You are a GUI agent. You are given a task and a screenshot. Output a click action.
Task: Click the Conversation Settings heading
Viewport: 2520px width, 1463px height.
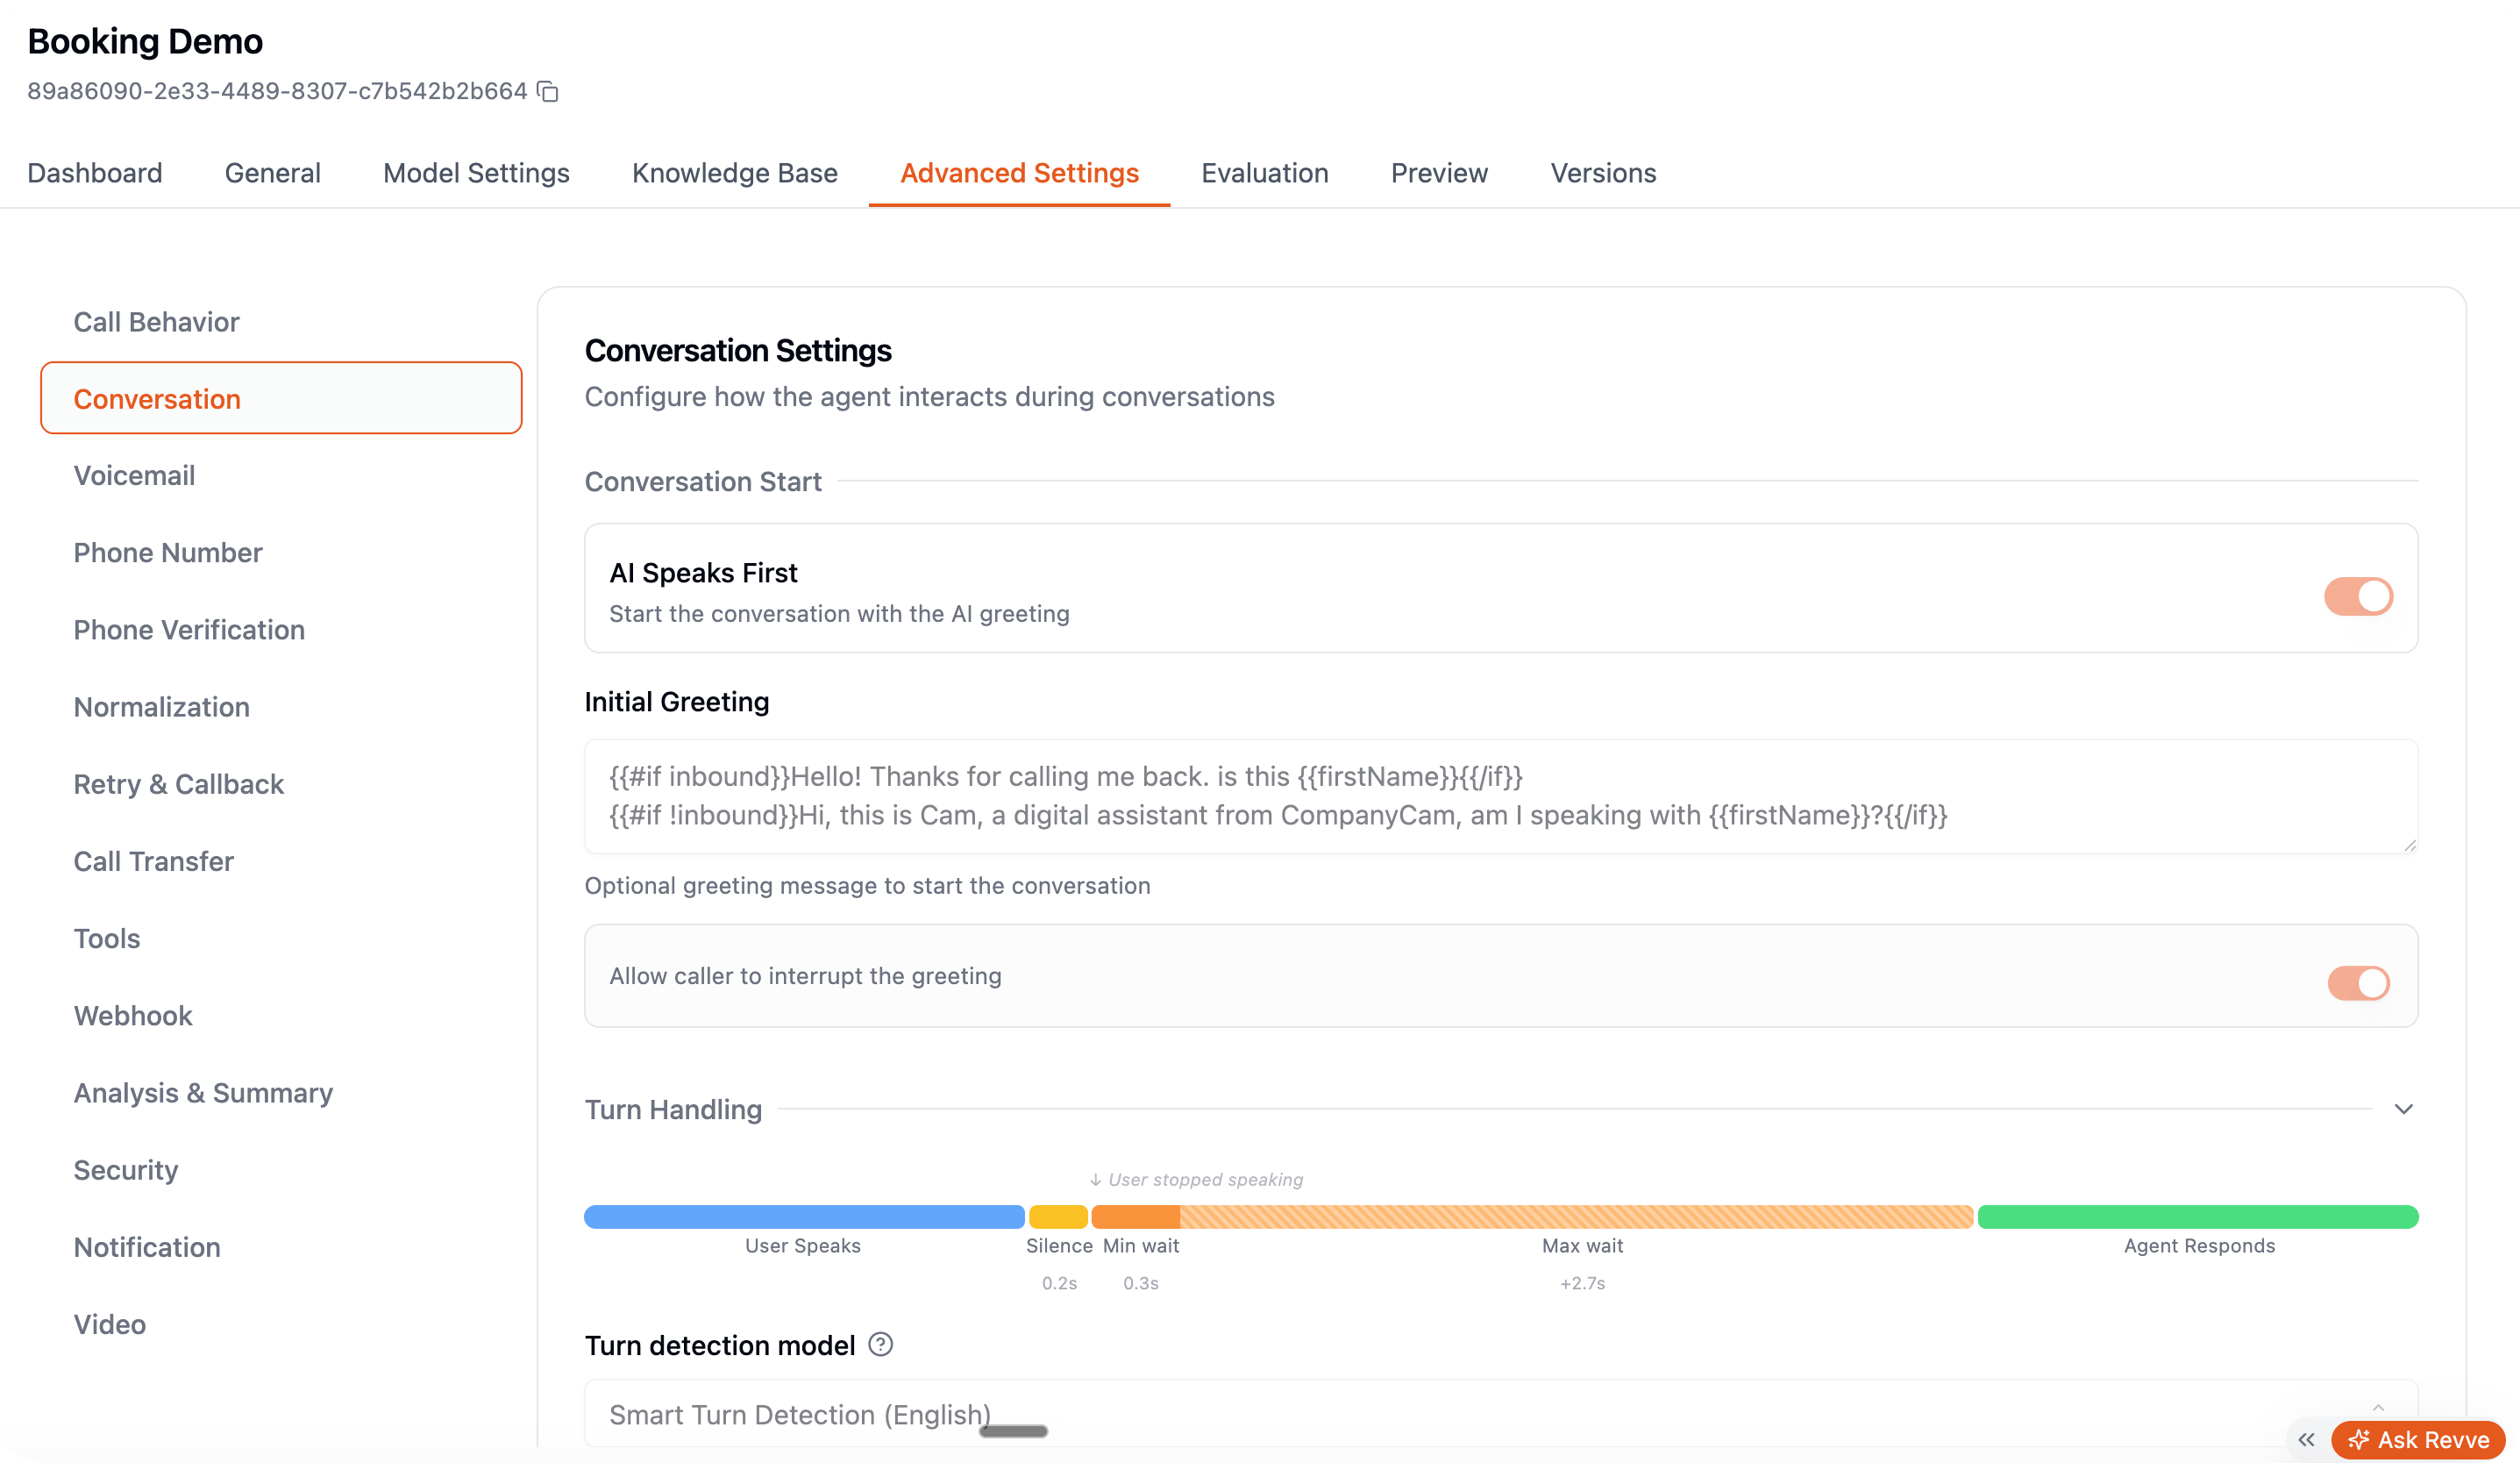coord(738,351)
